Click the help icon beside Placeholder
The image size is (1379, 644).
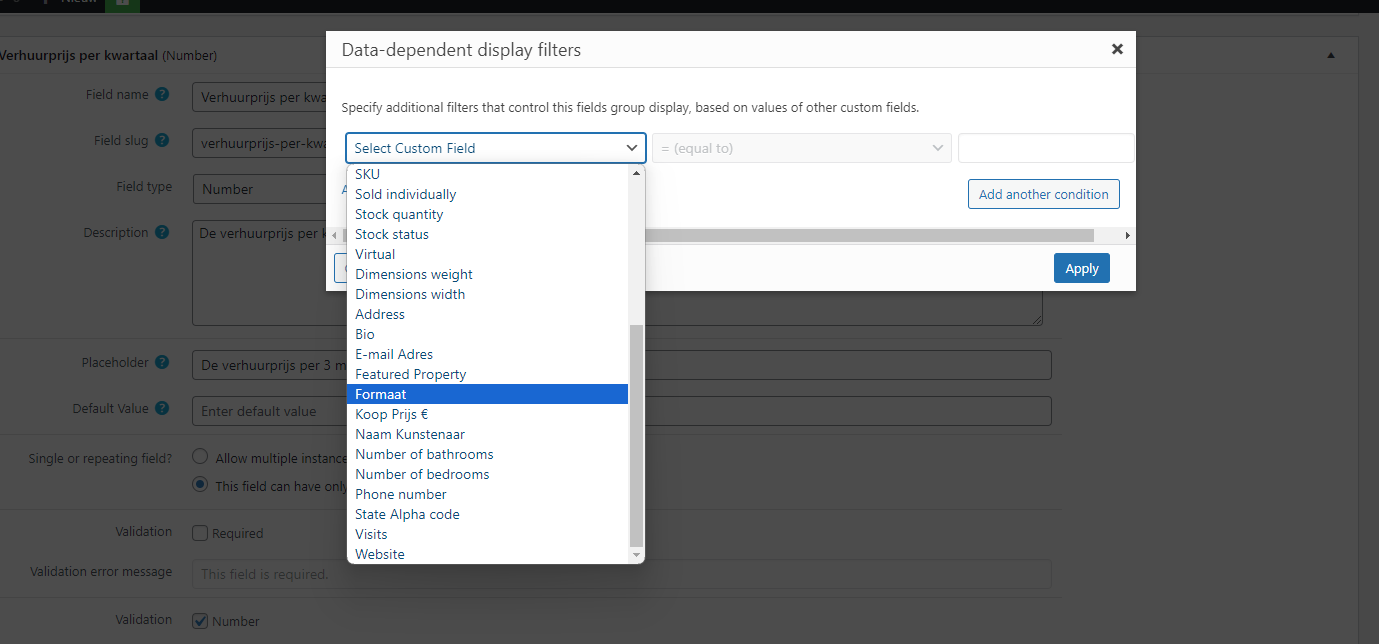tap(162, 363)
